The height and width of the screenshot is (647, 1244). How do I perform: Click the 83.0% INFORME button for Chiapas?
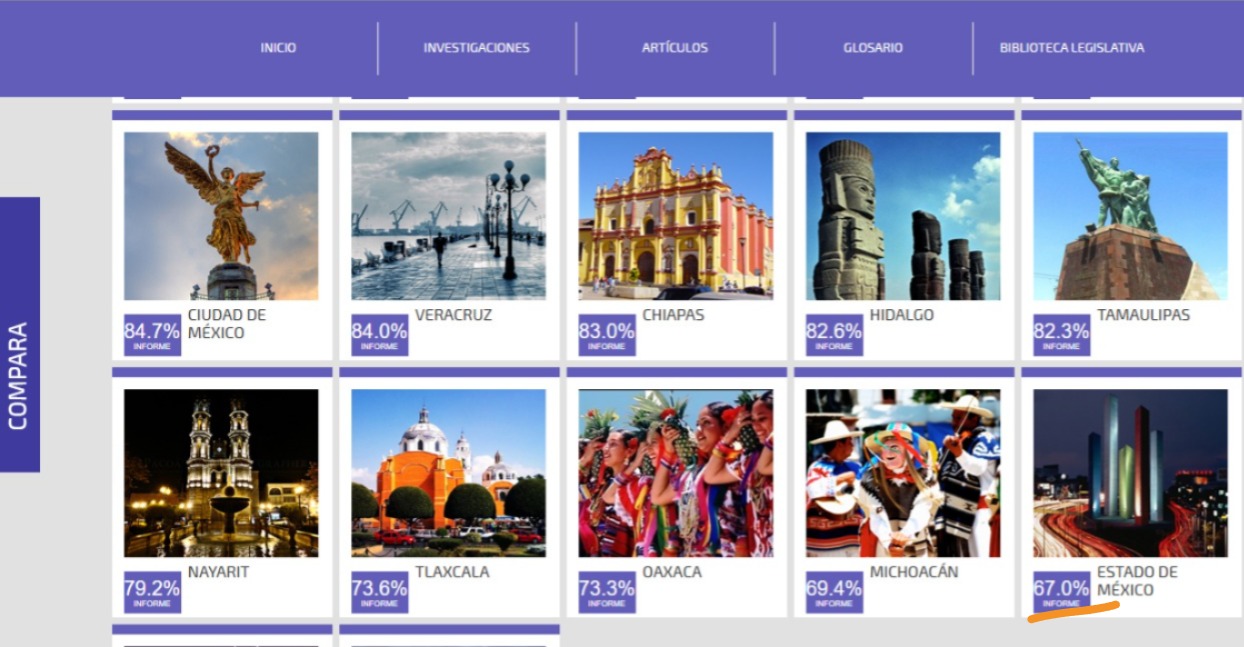coord(607,335)
